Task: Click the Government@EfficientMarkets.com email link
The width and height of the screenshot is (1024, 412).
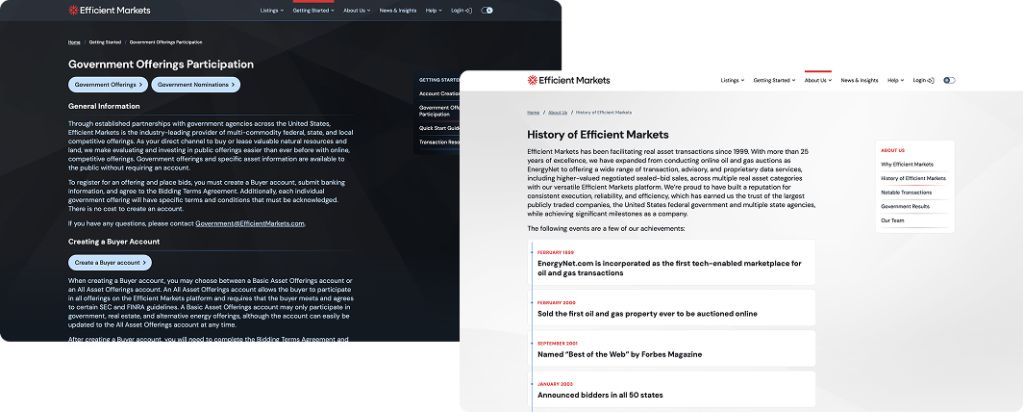Action: click(x=250, y=223)
